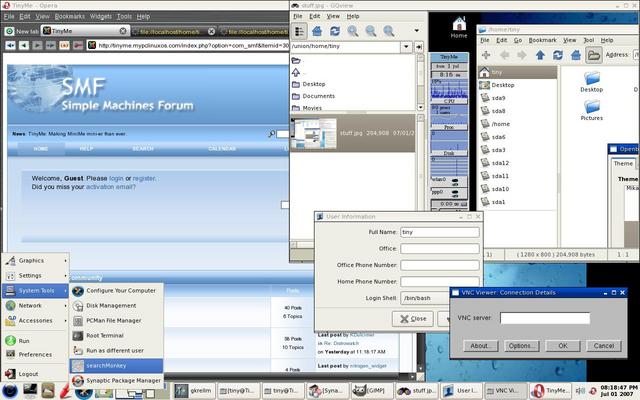Click the Rewind icon in Opera toolbar
Screen dimensions: 640x400
10,45
